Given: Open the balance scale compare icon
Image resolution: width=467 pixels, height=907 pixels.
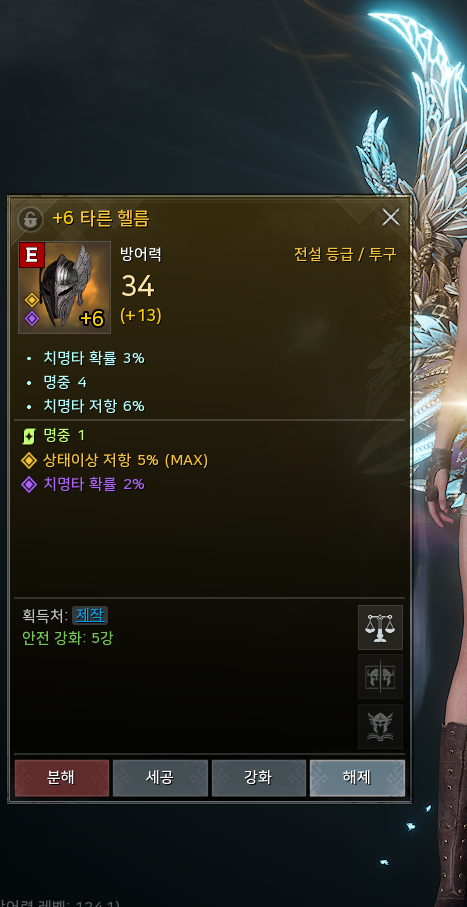Looking at the screenshot, I should [380, 628].
